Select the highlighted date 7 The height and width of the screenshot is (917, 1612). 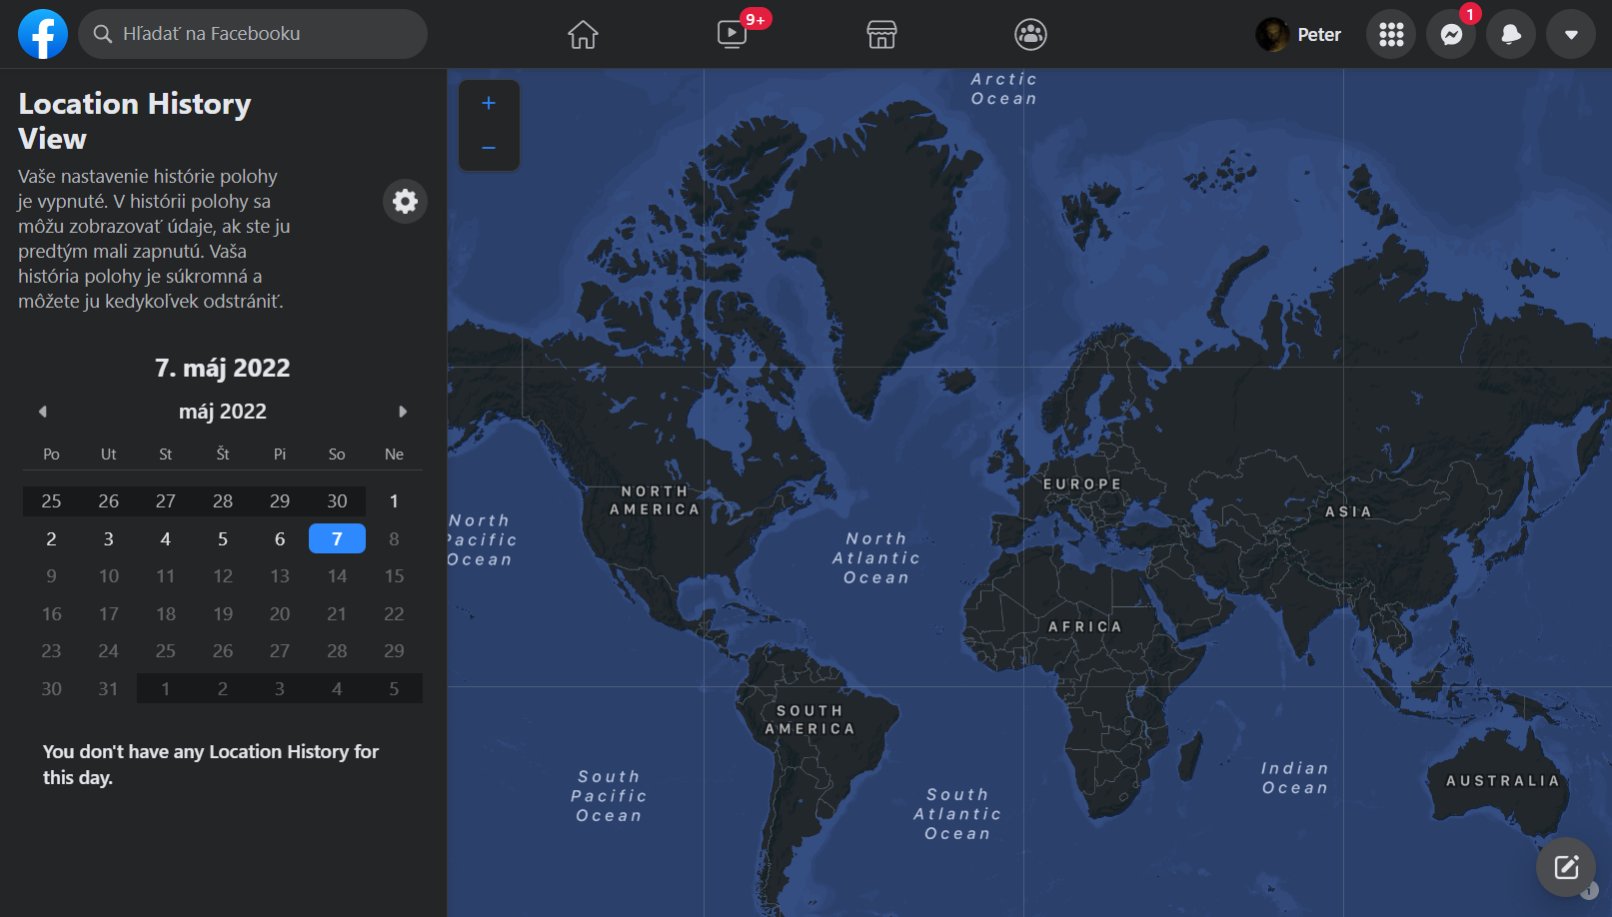pyautogui.click(x=337, y=539)
